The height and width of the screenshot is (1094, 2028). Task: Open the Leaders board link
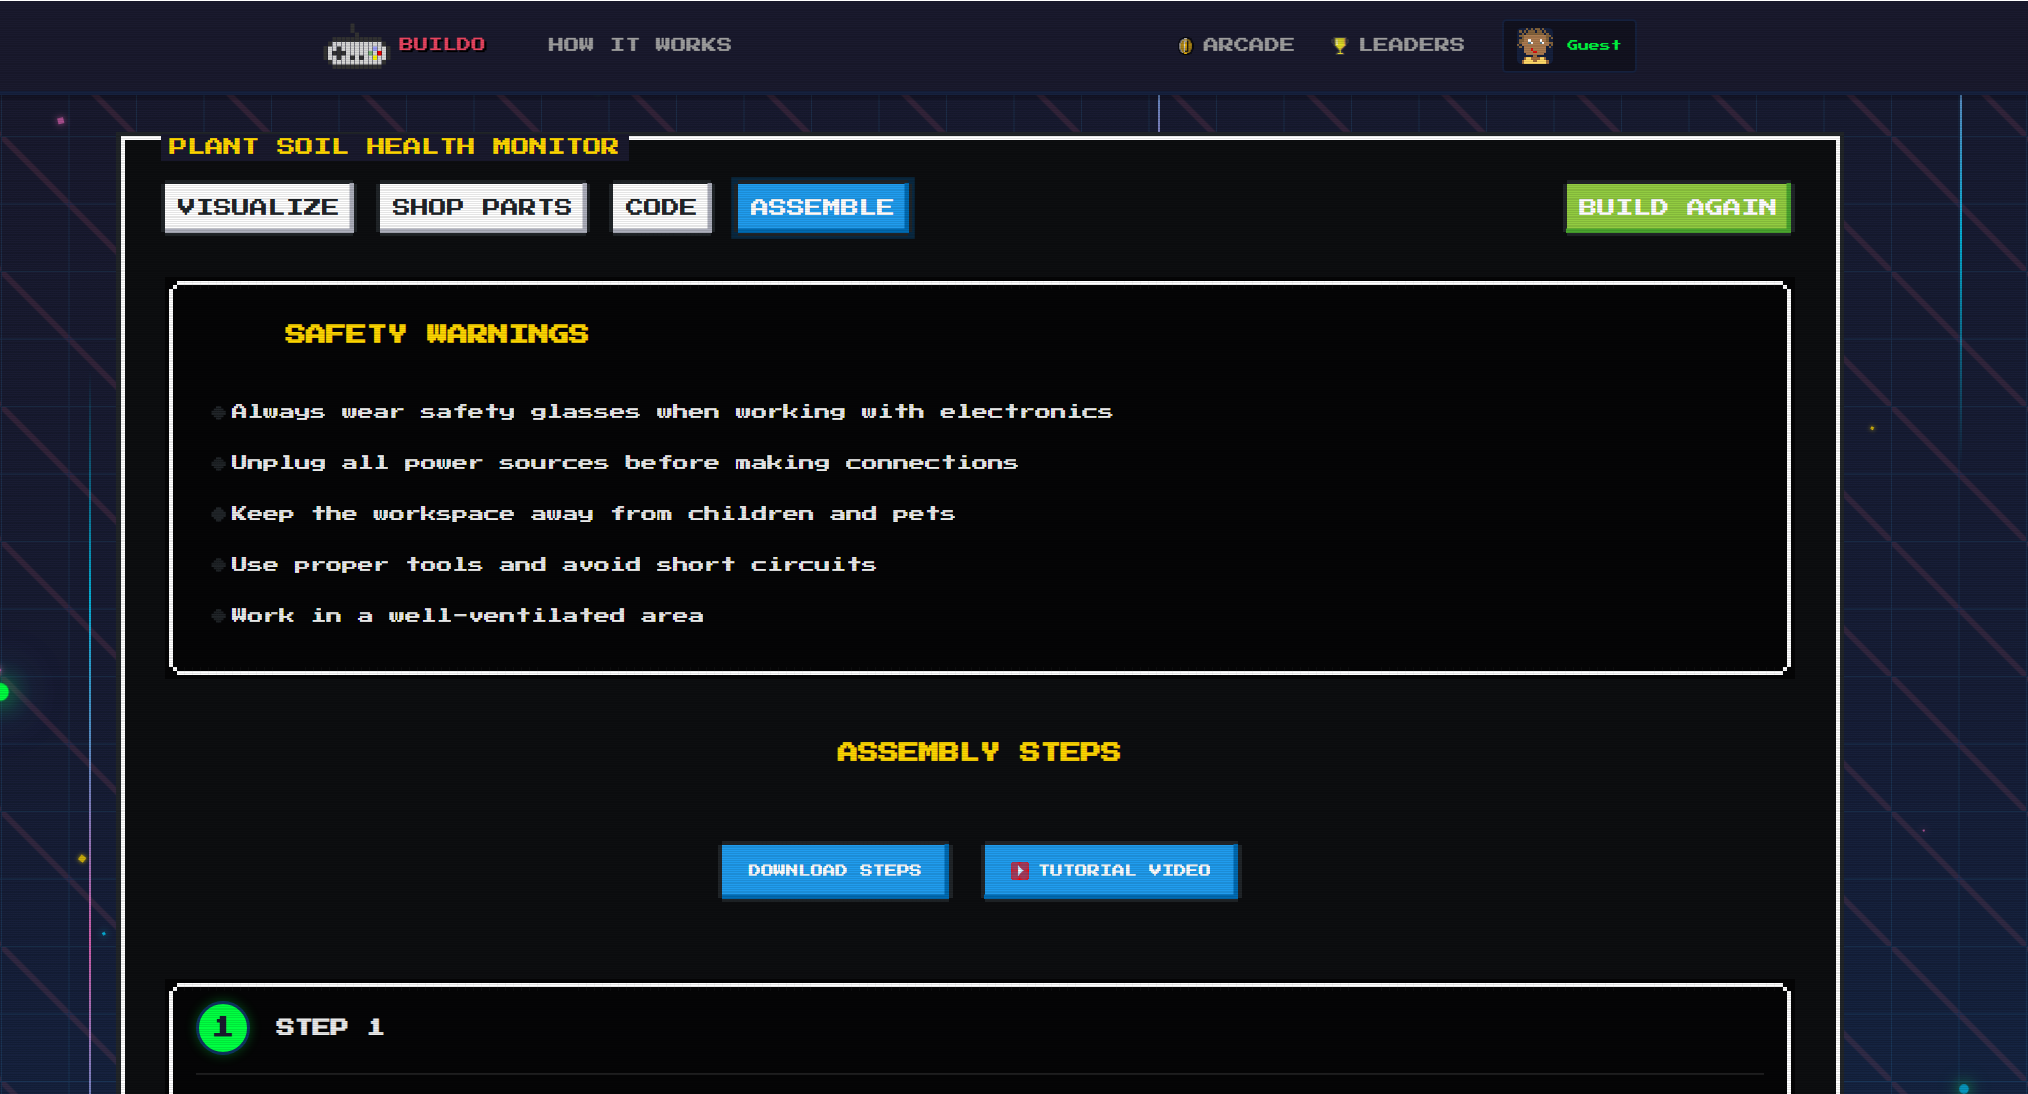(1410, 45)
